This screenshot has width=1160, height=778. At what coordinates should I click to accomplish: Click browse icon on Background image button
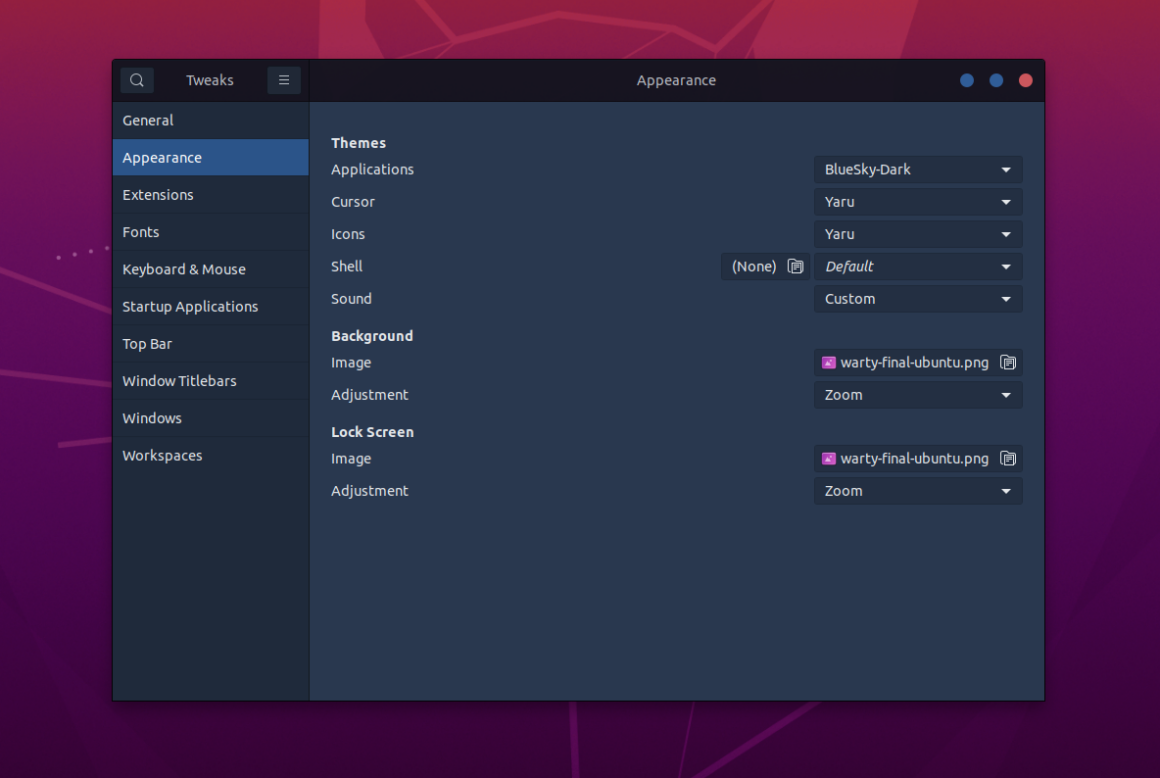pos(1010,362)
